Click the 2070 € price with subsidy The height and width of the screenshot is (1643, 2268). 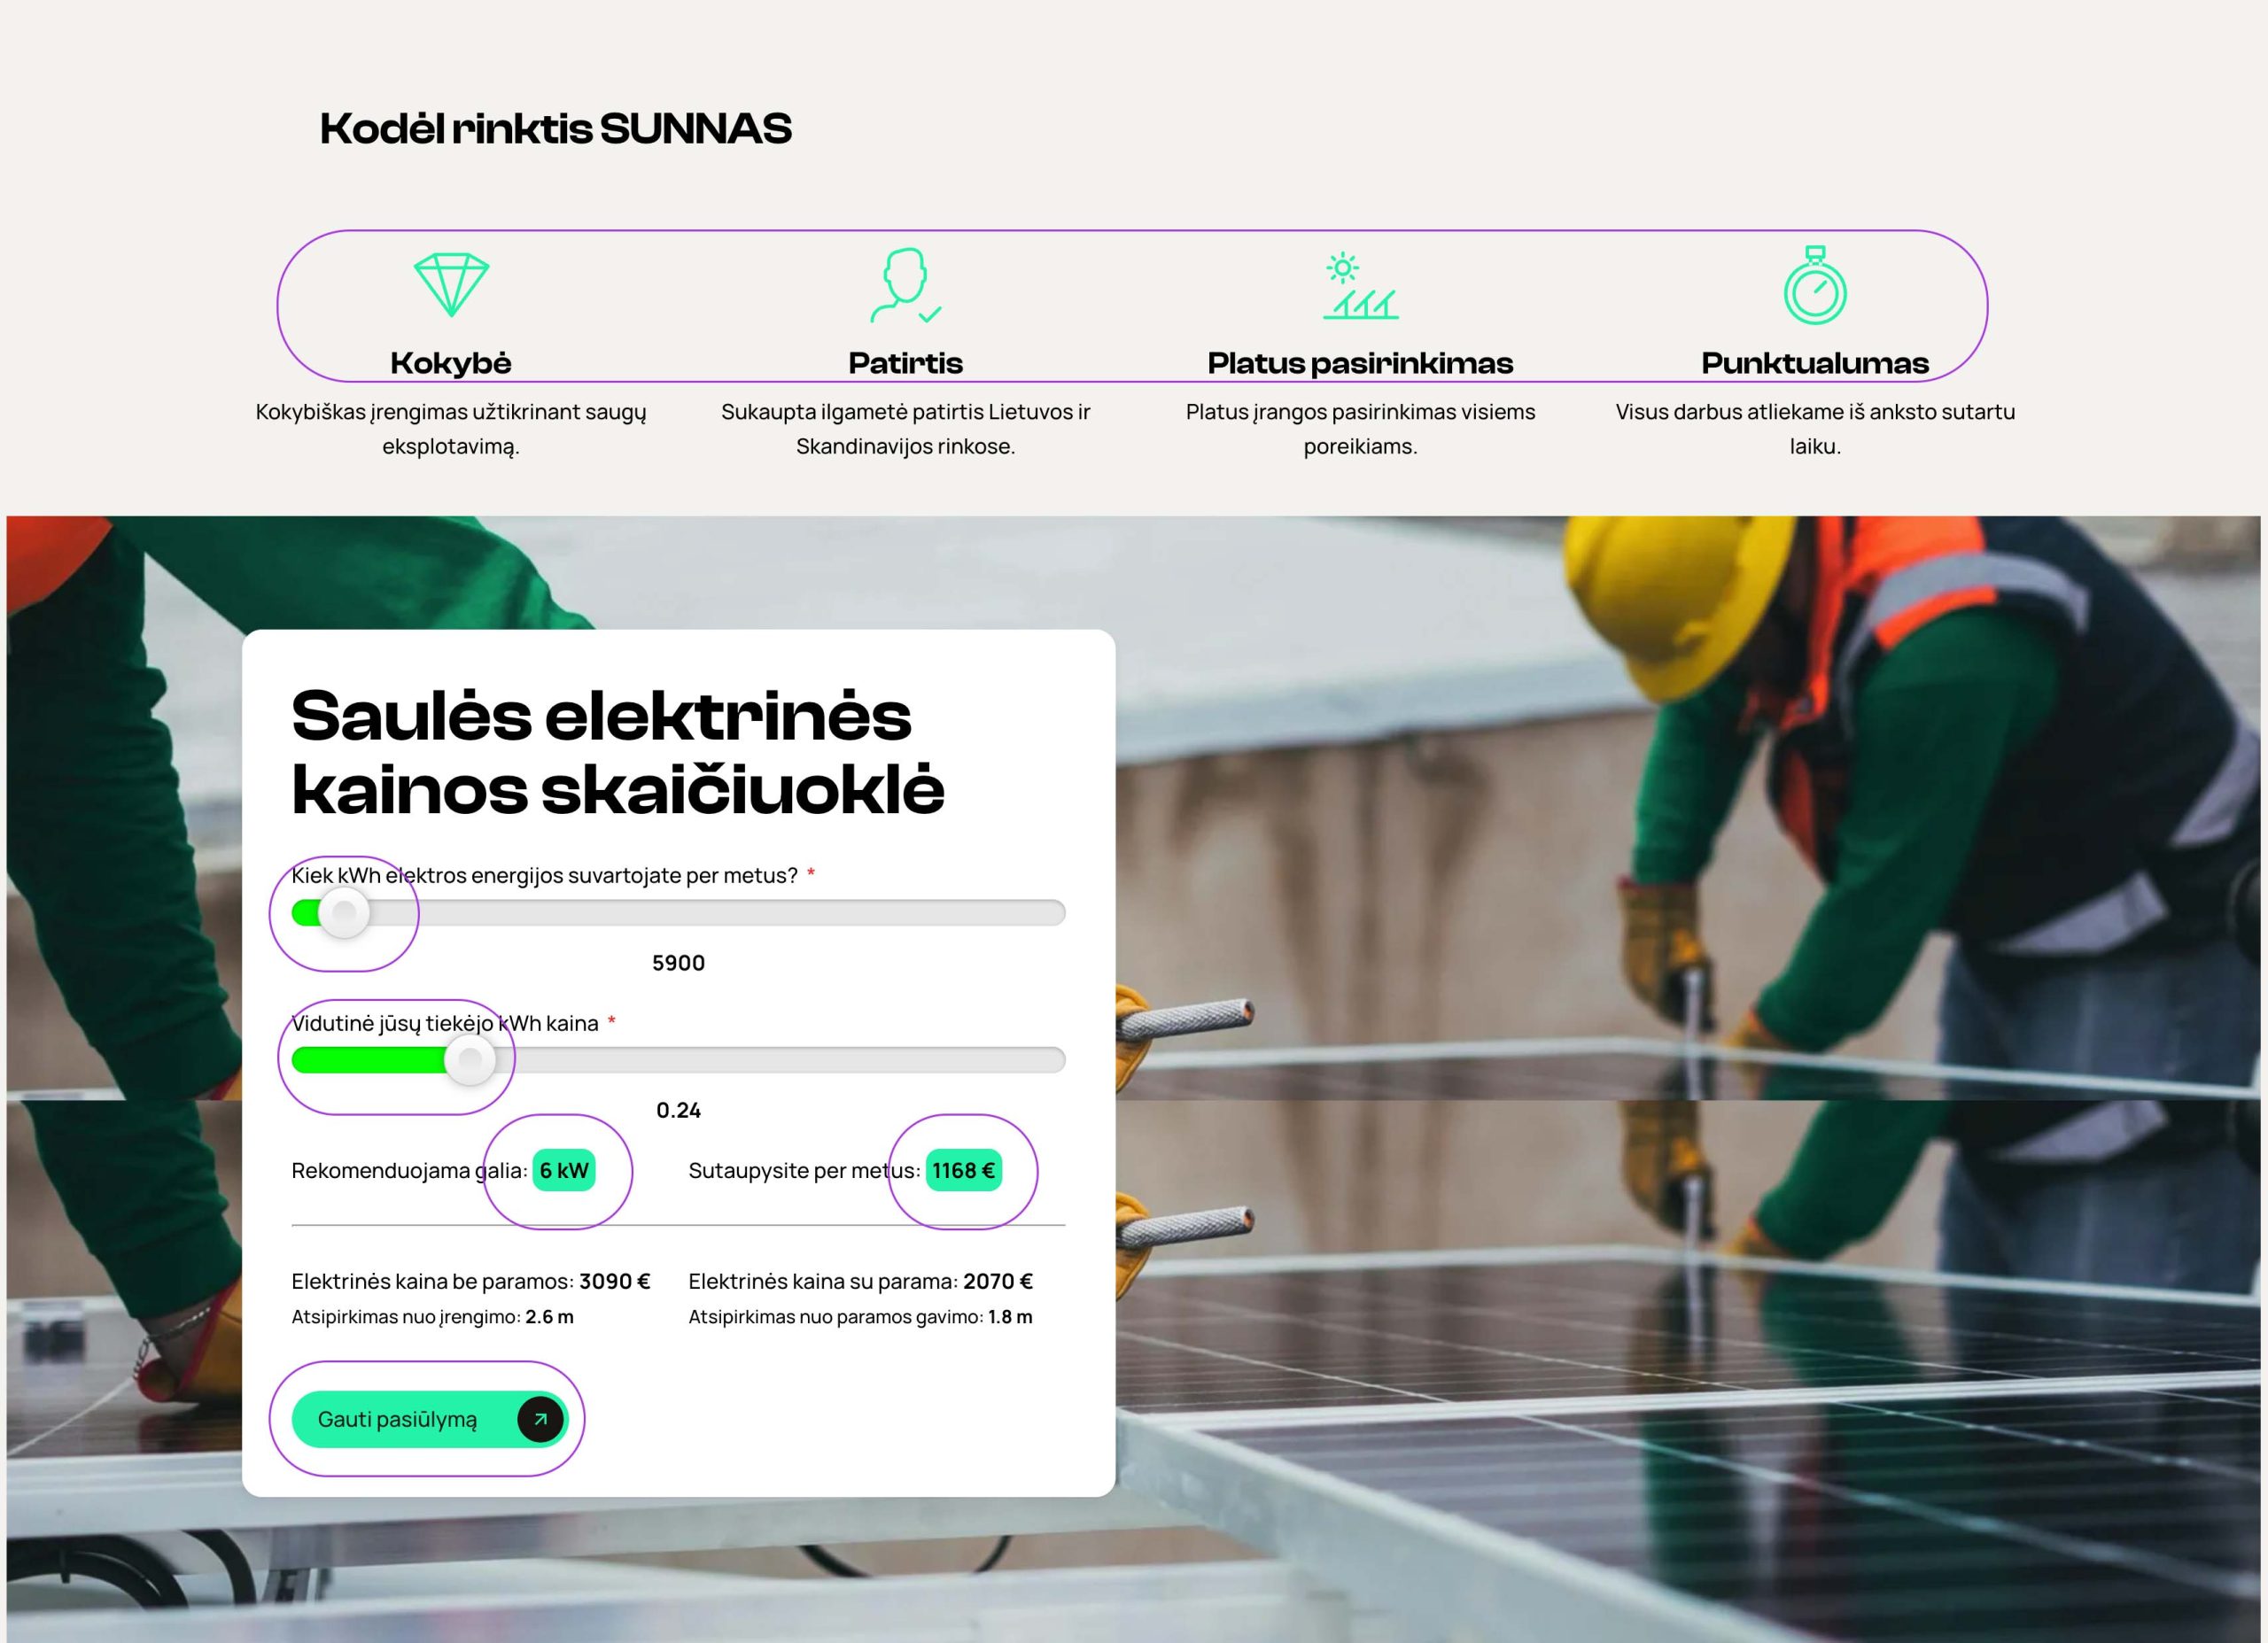997,1281
